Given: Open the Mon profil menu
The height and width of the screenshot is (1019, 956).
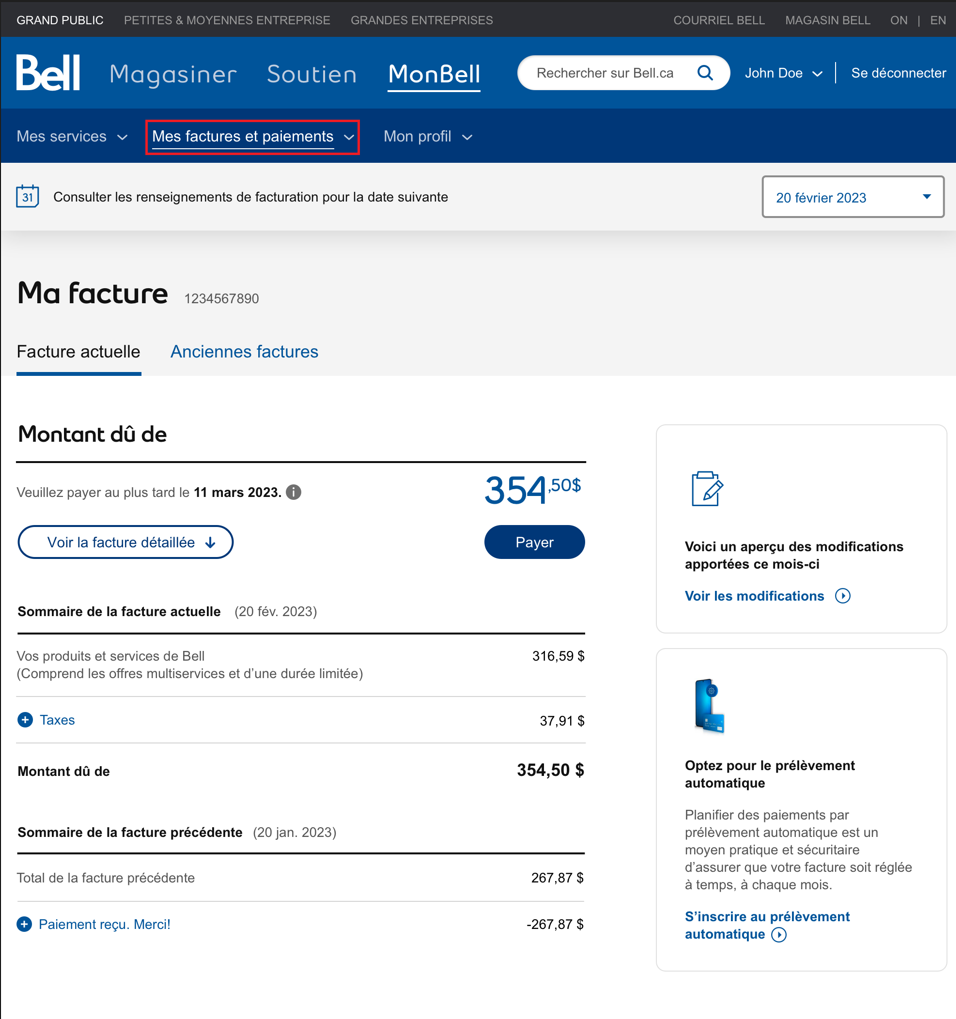Looking at the screenshot, I should pyautogui.click(x=427, y=137).
